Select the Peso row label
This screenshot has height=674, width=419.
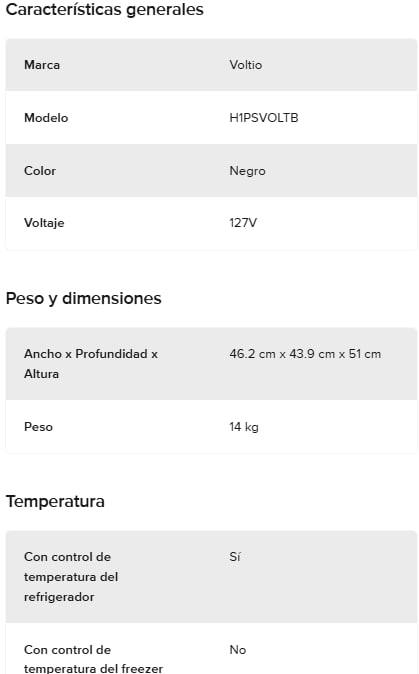38,427
